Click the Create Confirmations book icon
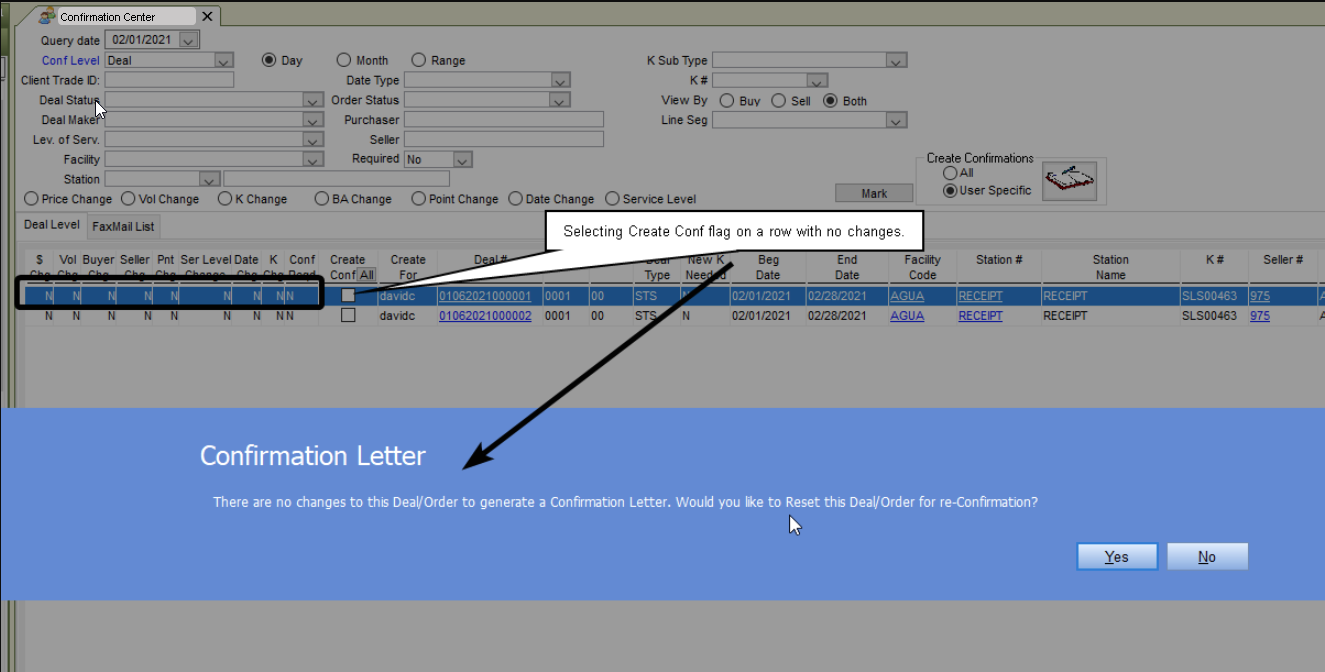This screenshot has width=1325, height=672. click(1069, 181)
